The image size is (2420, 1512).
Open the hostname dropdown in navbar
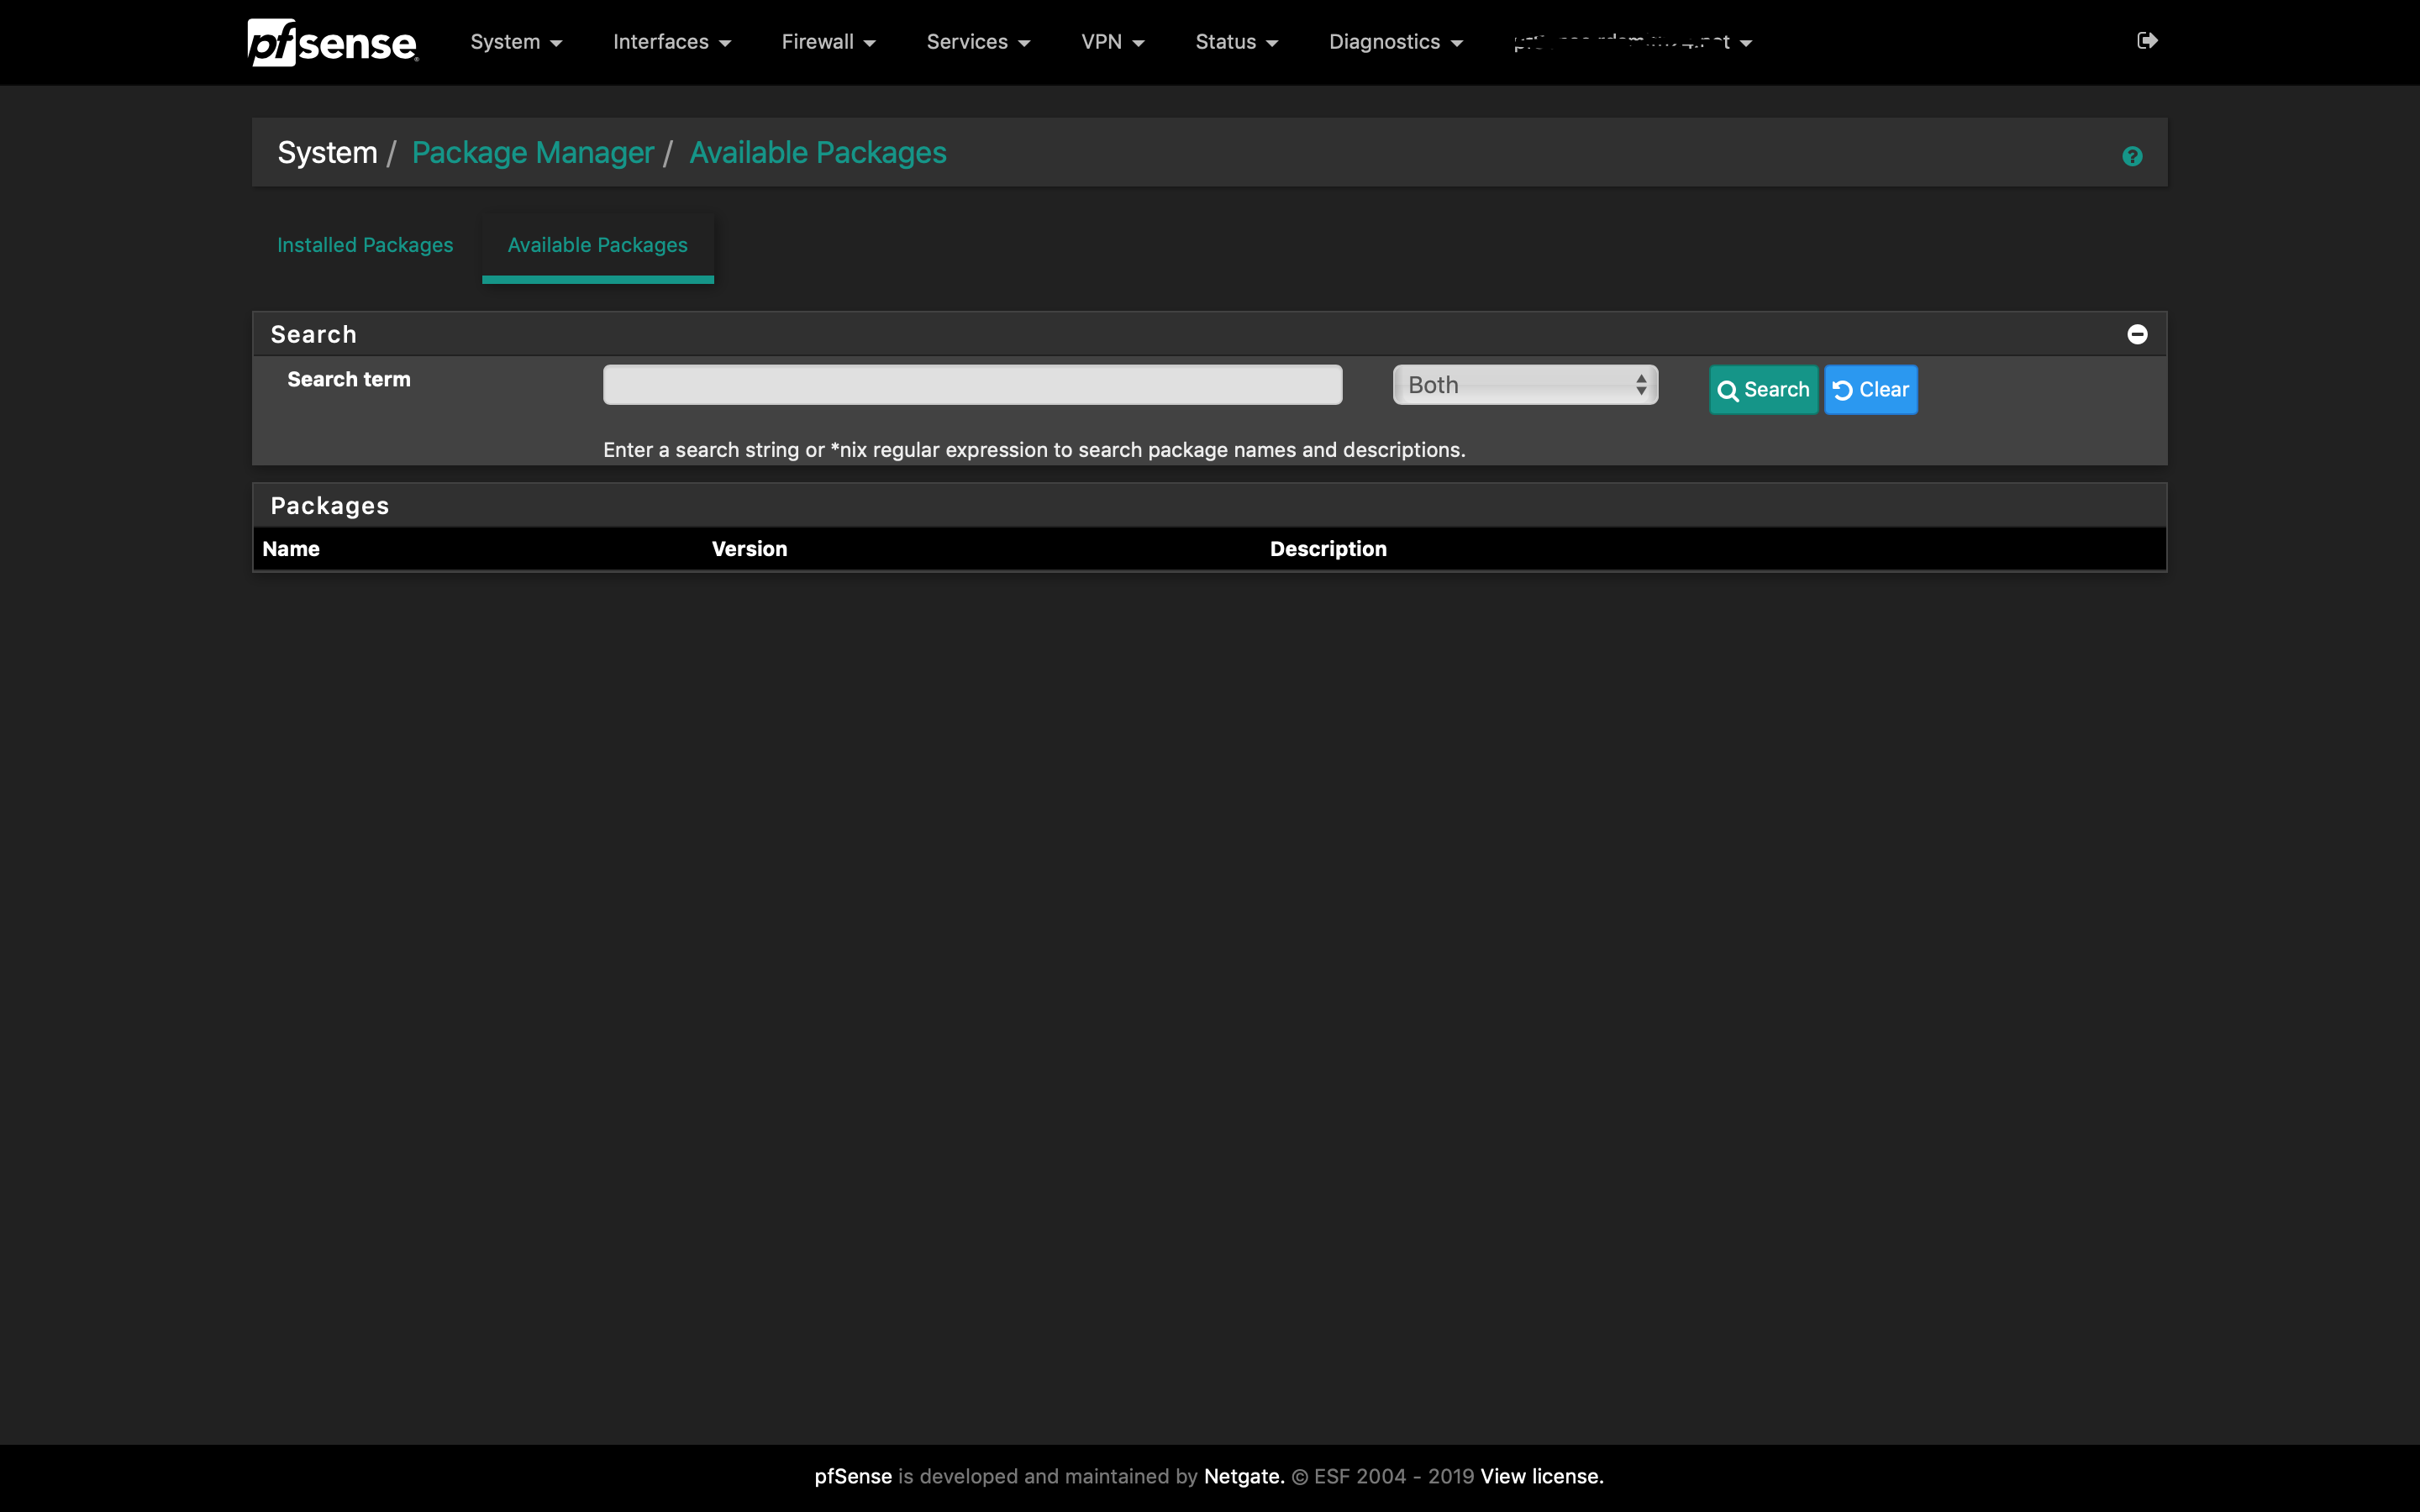click(1632, 42)
